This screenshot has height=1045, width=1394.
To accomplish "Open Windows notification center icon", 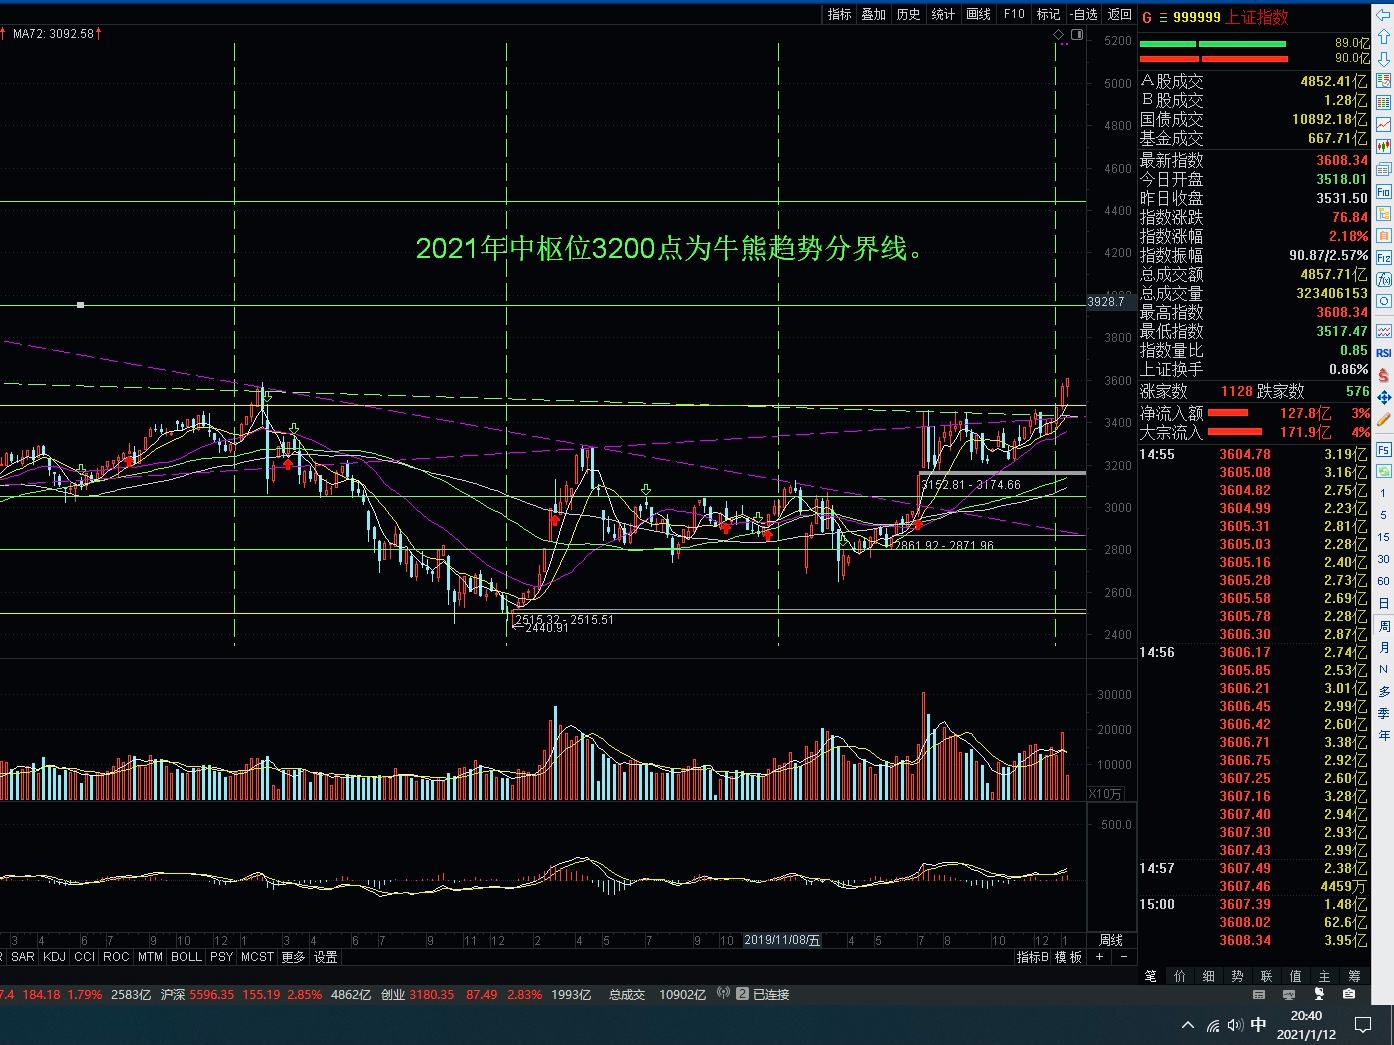I will [x=1363, y=1025].
